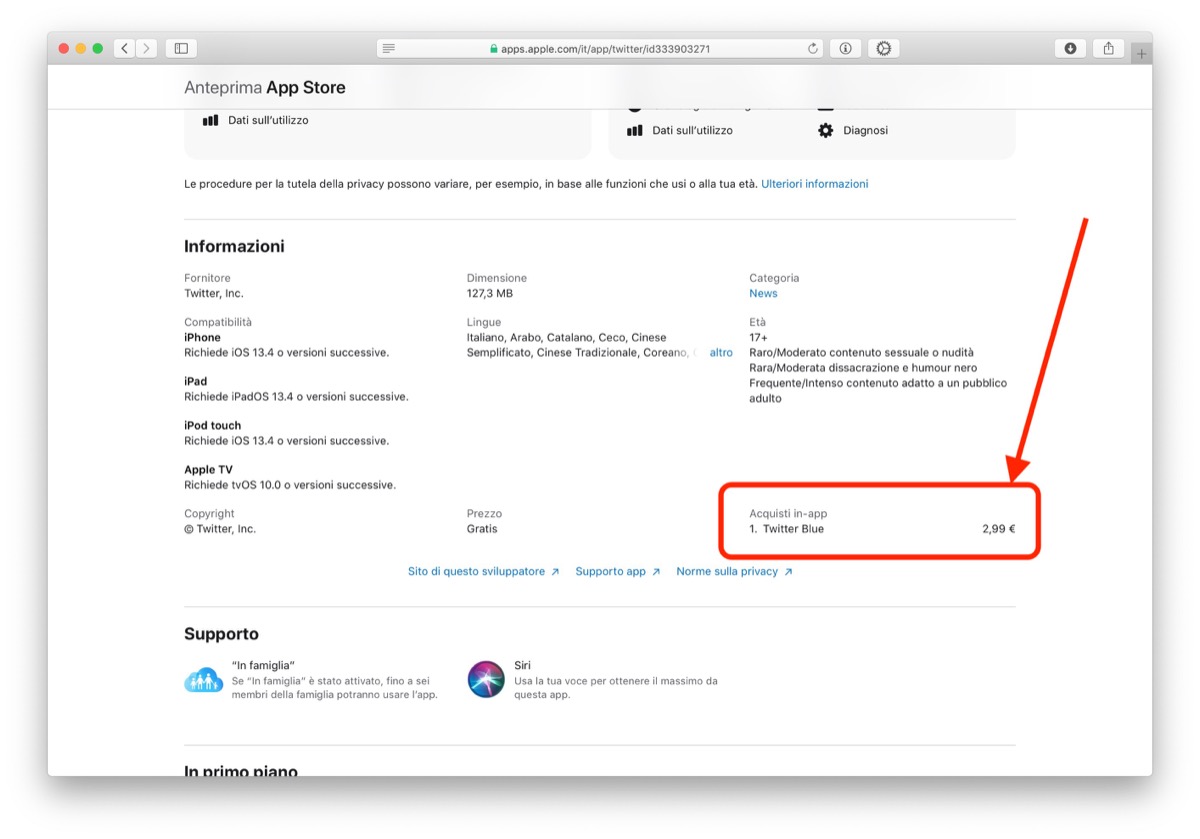The height and width of the screenshot is (839, 1200).
Task: Click Richiede iPadOS 13.4 requirement text
Action: click(296, 397)
